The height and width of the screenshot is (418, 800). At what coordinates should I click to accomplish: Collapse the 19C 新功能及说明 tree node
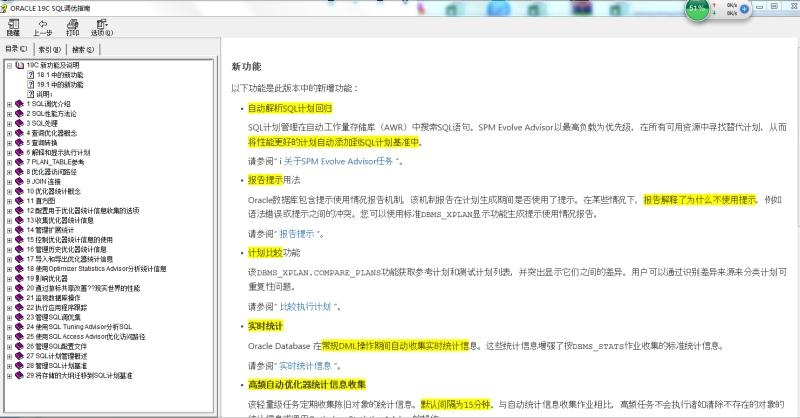click(9, 65)
